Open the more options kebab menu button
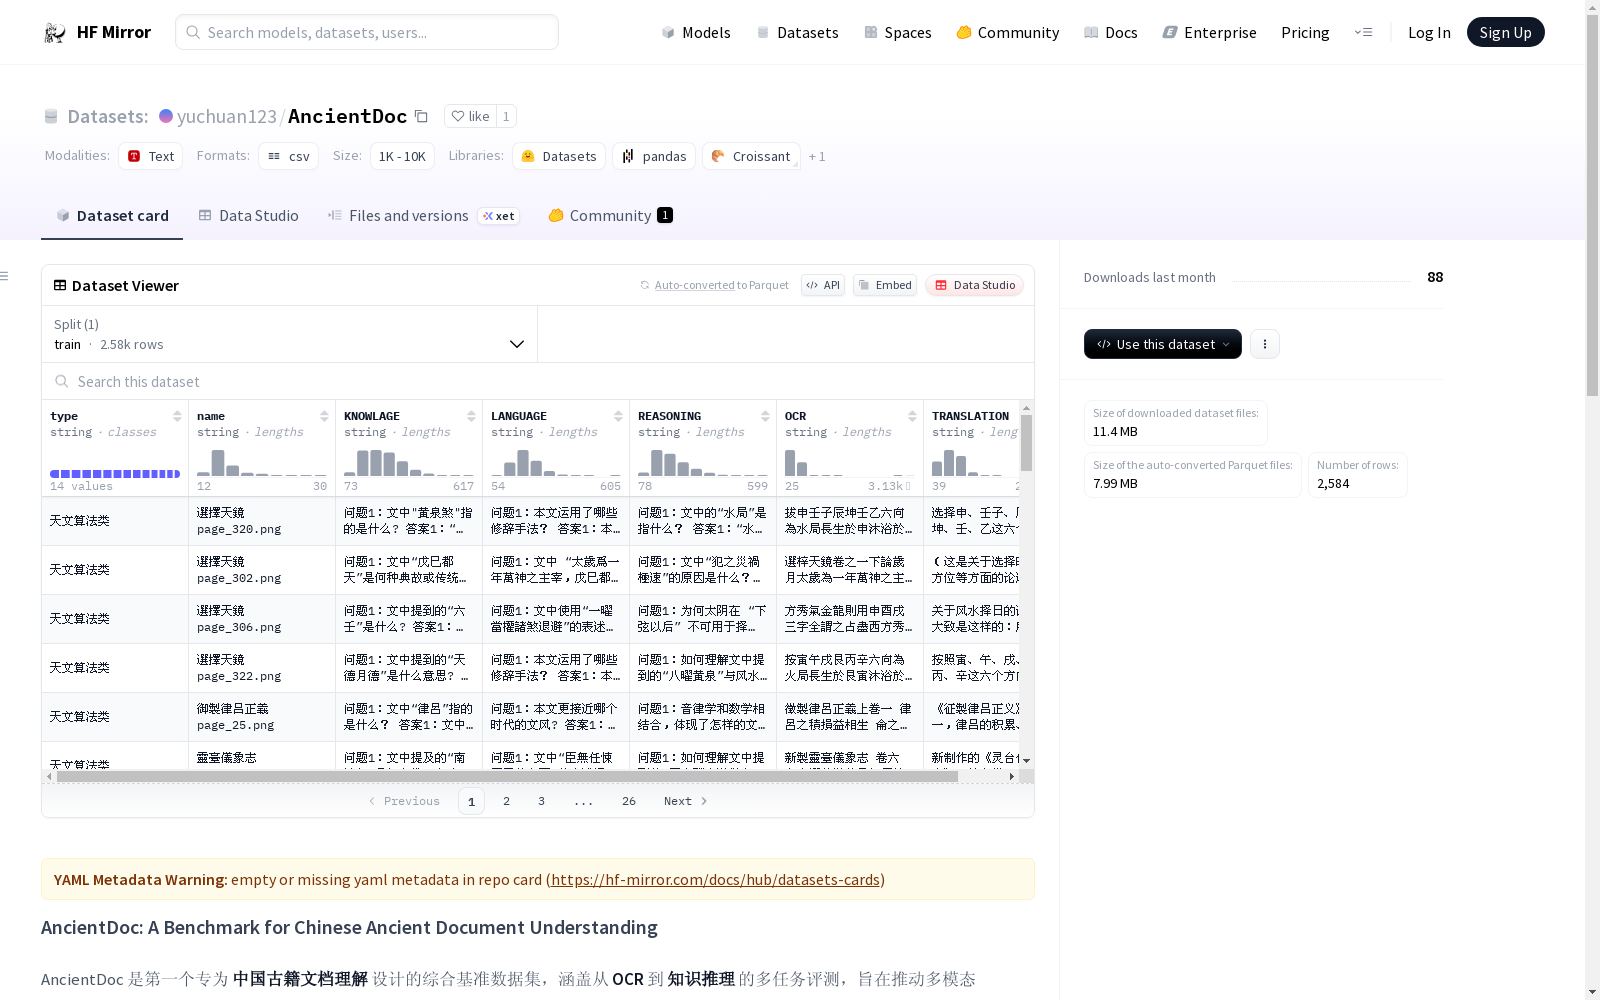The image size is (1600, 1000). point(1265,344)
